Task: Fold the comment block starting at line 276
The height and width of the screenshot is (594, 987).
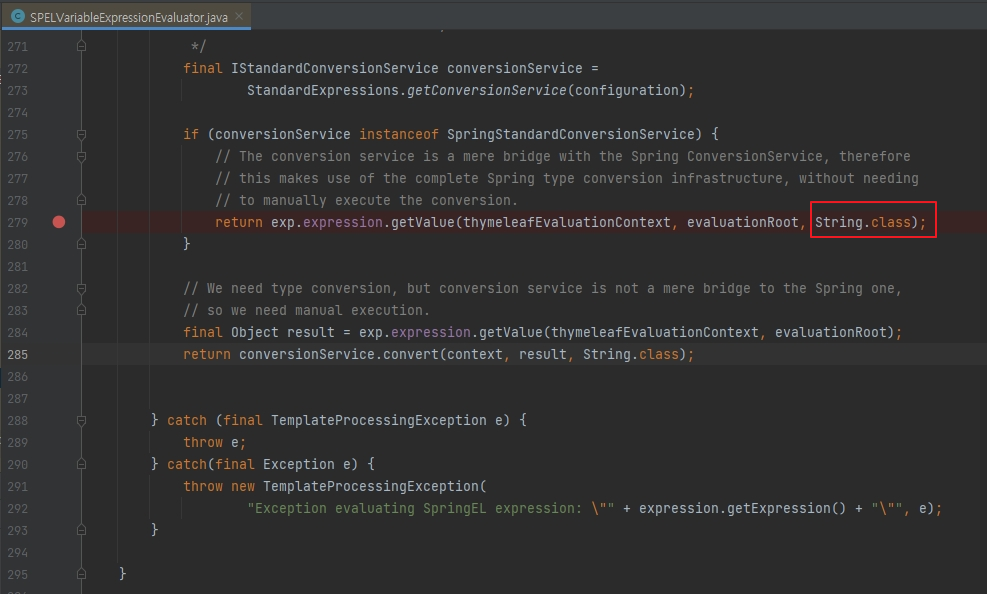Action: [x=81, y=156]
